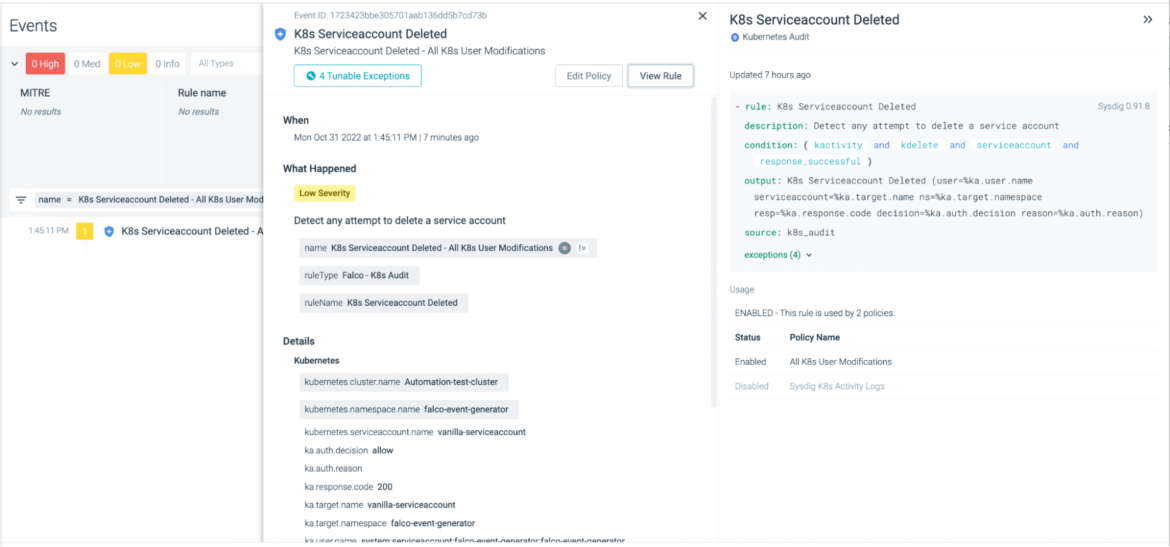The image size is (1170, 547).
Task: Click kubernetes.serviceaccount.name vanilla-serviceaccount value
Action: point(482,432)
